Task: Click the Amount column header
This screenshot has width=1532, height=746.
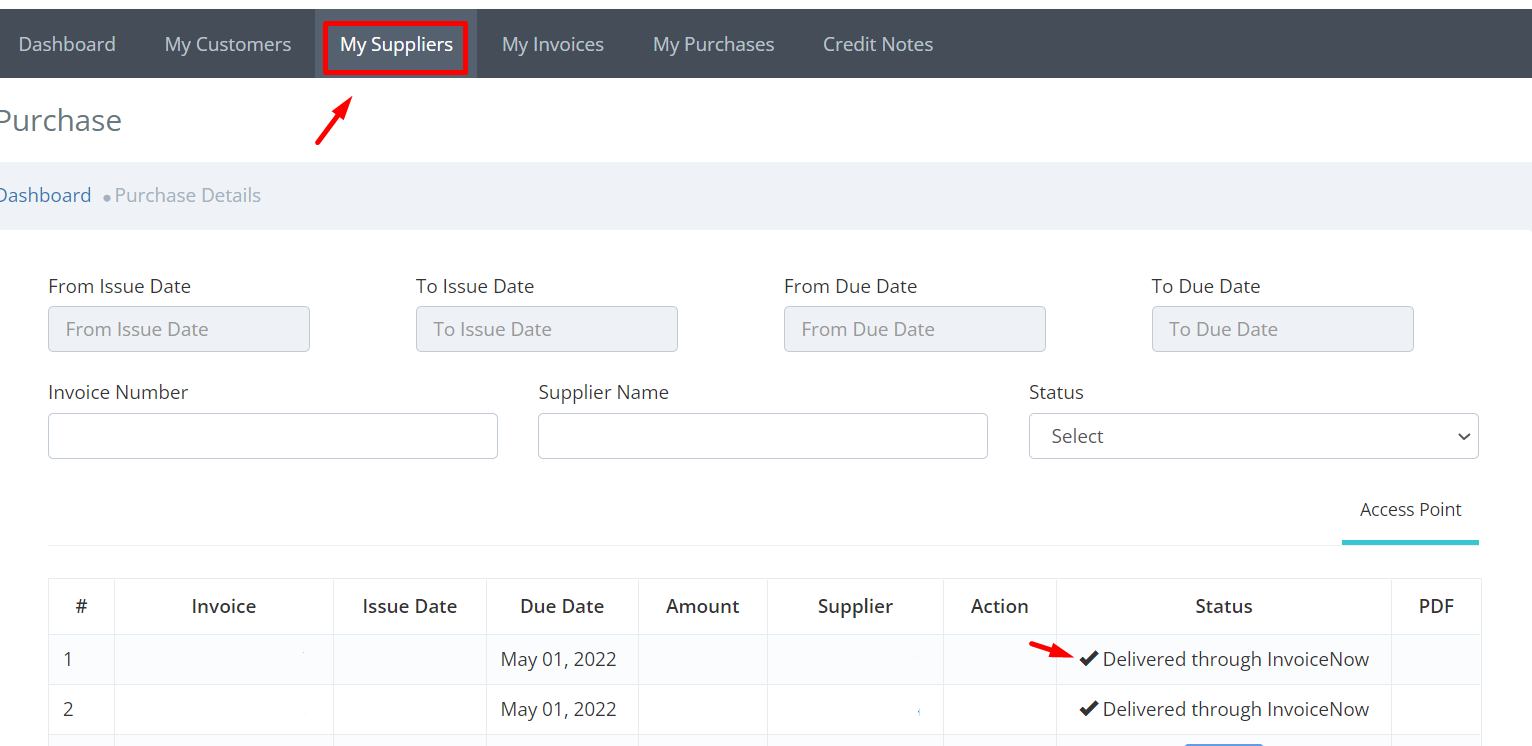Action: (703, 606)
